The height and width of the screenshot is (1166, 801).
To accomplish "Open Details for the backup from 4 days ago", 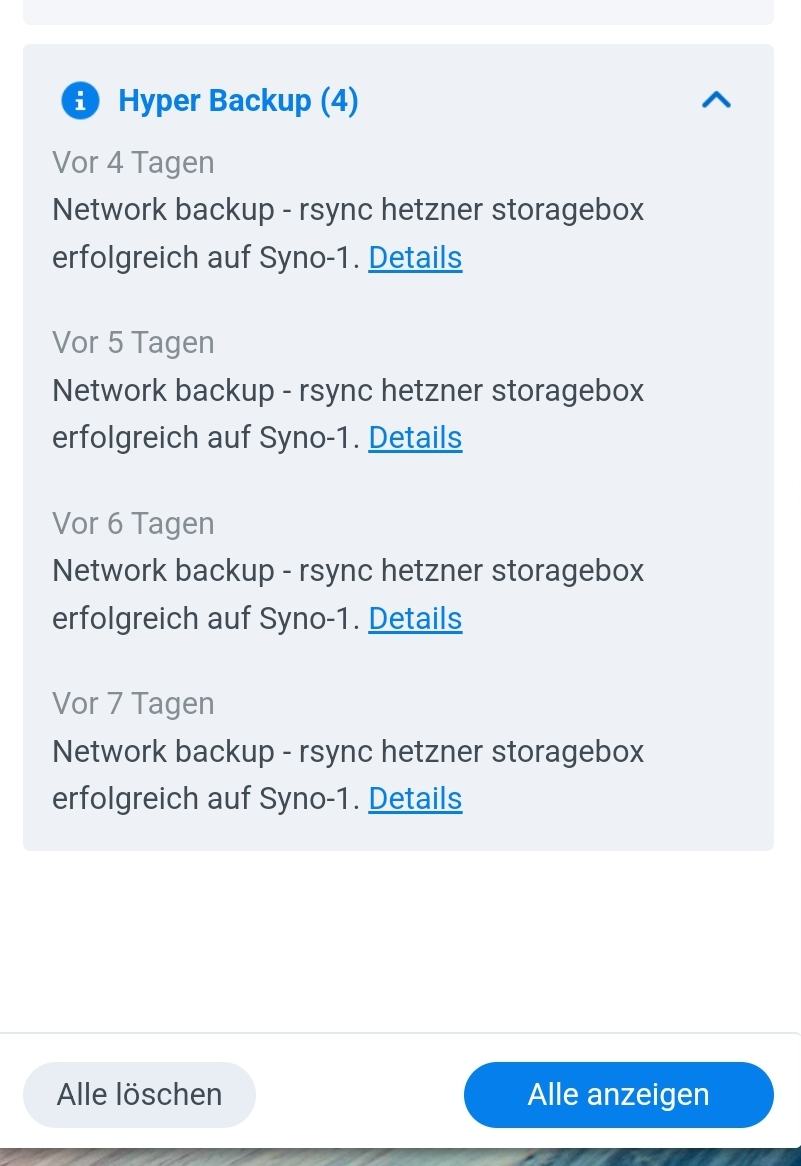I will pyautogui.click(x=415, y=258).
